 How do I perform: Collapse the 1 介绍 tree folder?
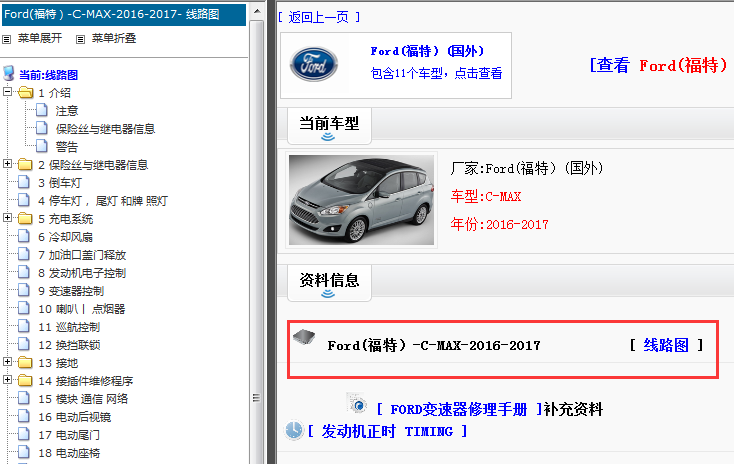[7, 92]
